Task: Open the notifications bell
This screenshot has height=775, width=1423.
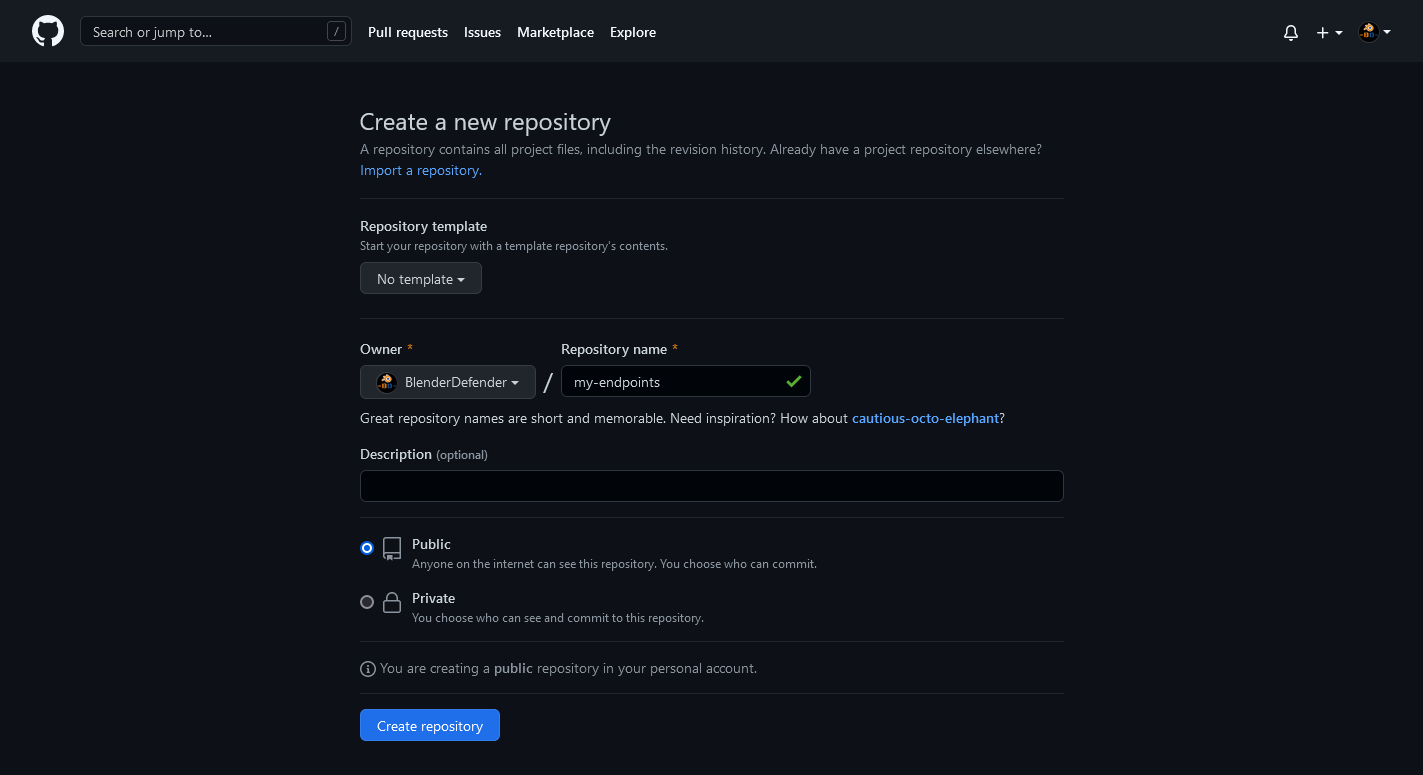Action: tap(1291, 32)
